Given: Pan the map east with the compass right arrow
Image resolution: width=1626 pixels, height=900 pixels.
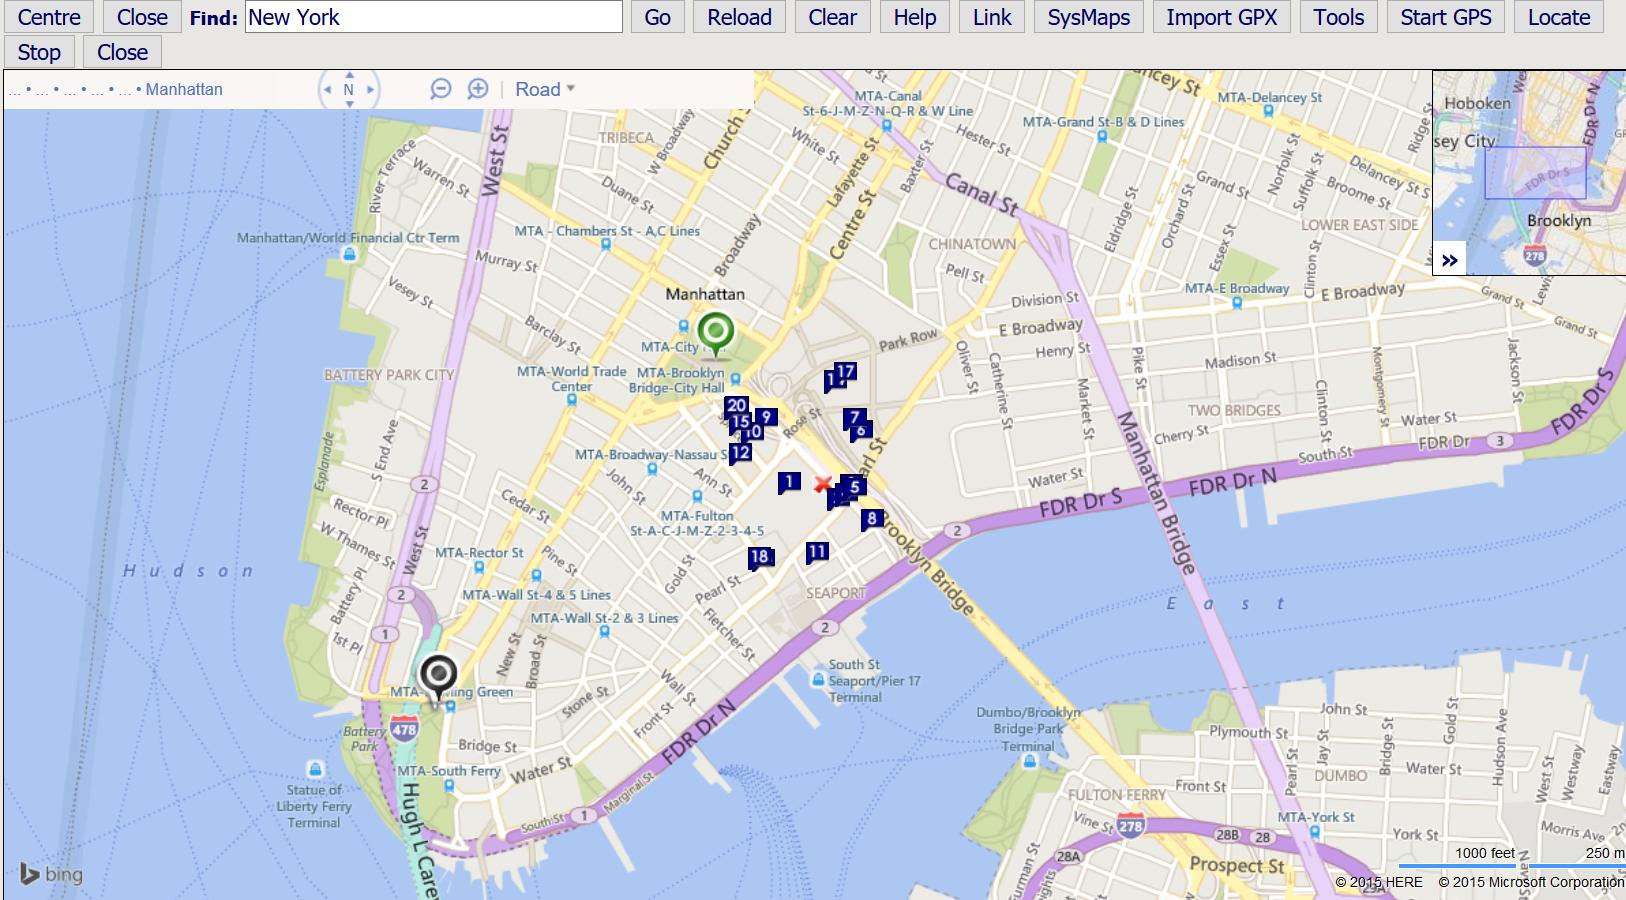Looking at the screenshot, I should (371, 89).
